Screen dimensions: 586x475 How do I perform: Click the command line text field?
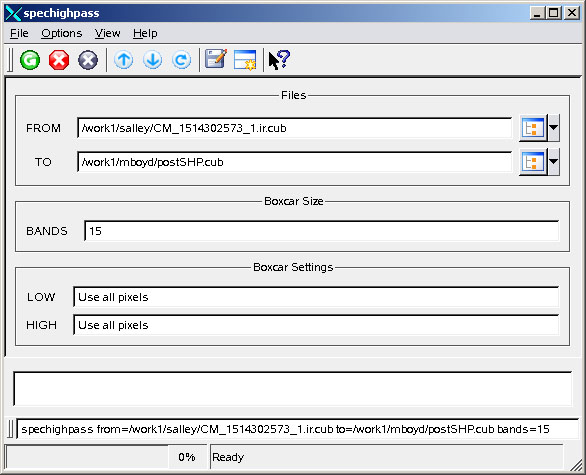[x=297, y=429]
